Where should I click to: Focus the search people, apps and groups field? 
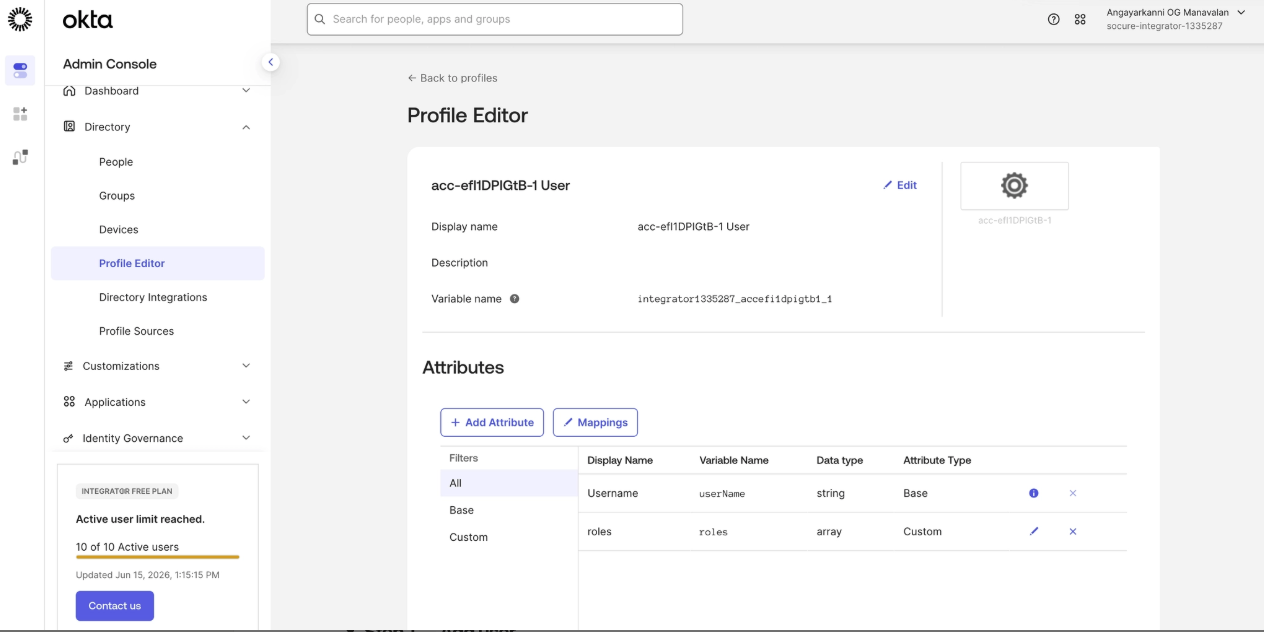click(495, 19)
